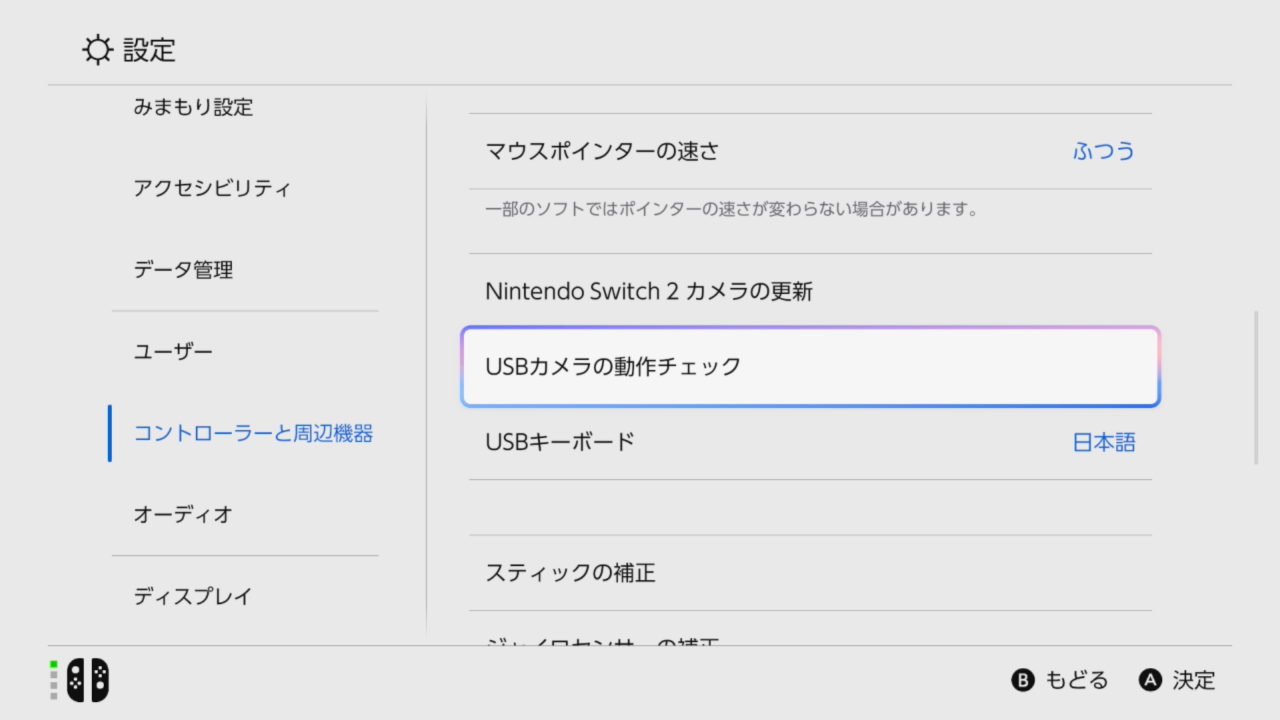Image resolution: width=1280 pixels, height=720 pixels.
Task: Go to ユーザー settings
Action: point(173,352)
